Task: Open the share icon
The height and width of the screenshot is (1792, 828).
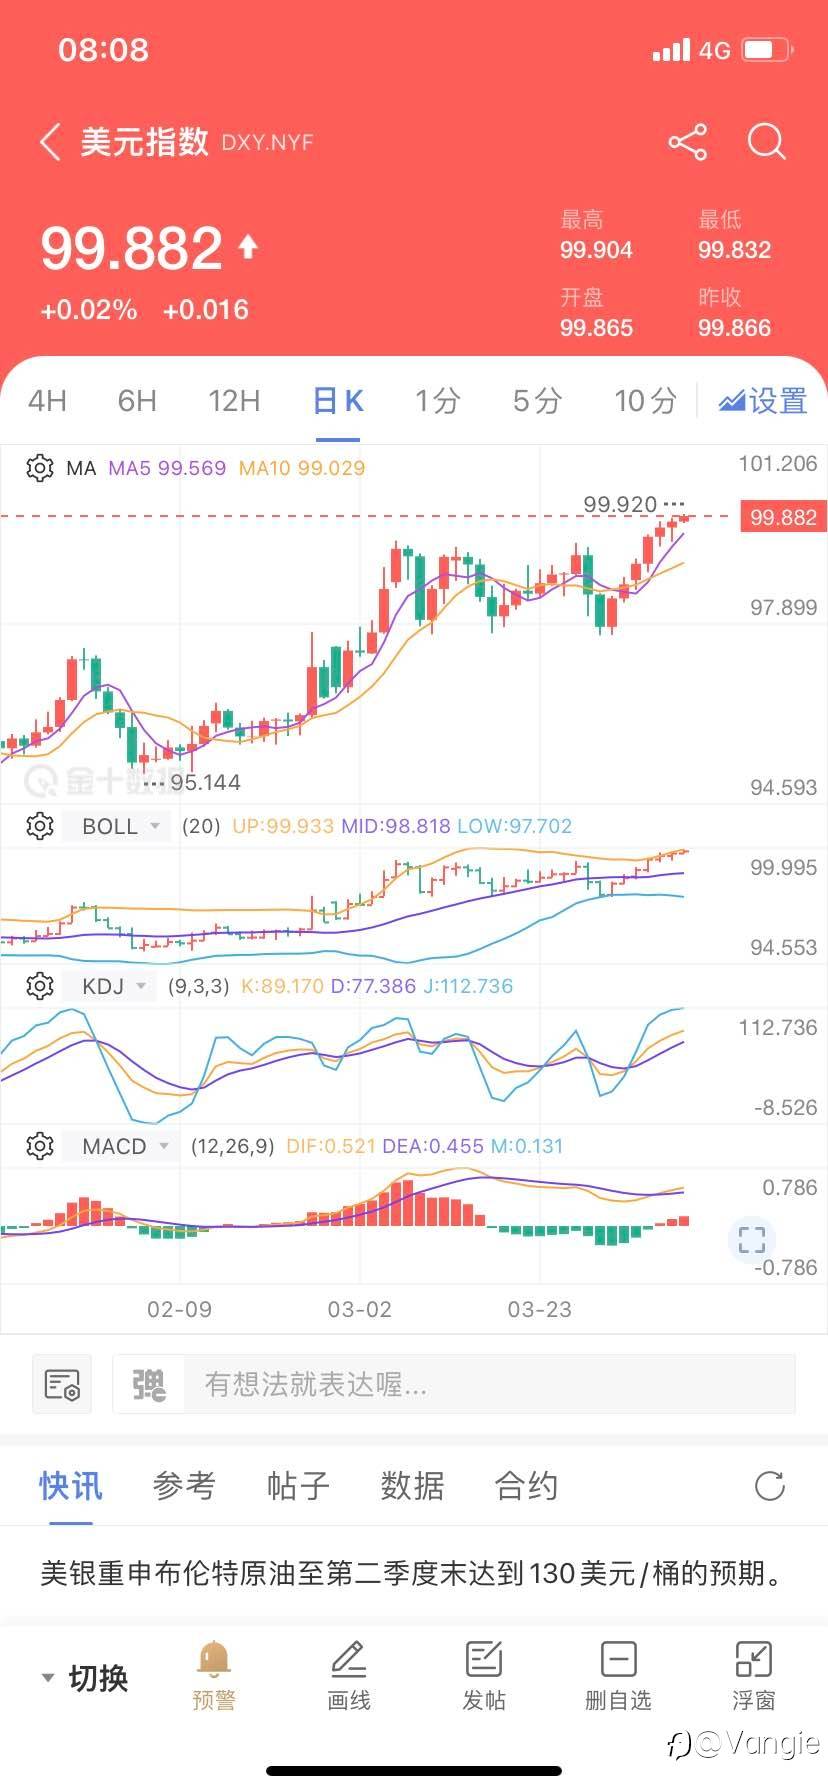Action: coord(687,142)
